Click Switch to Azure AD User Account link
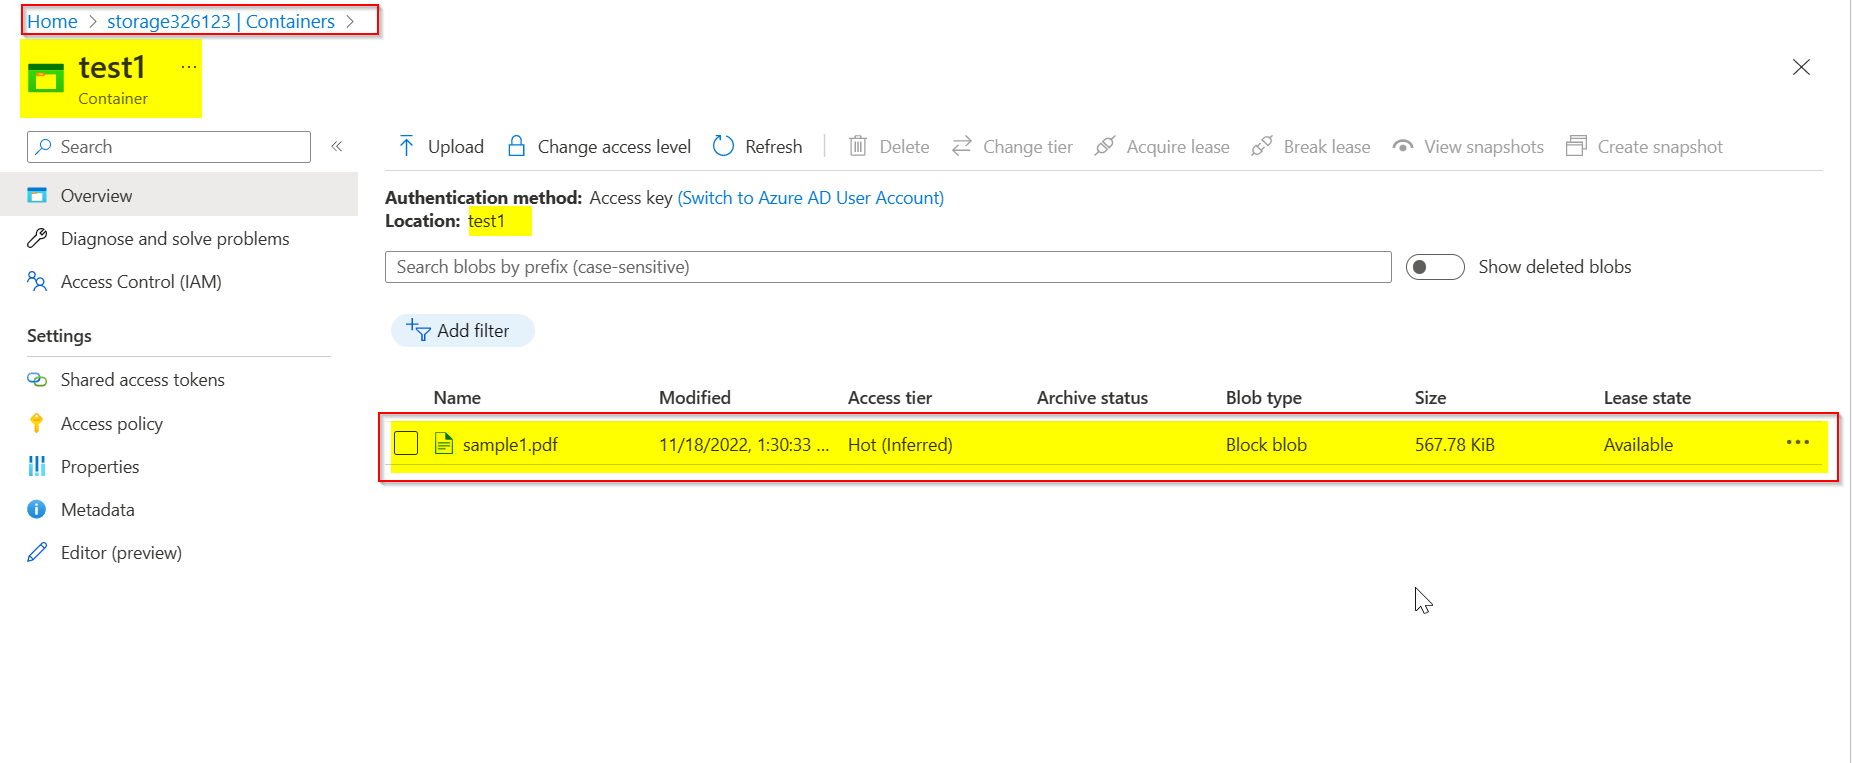The width and height of the screenshot is (1852, 763). (811, 197)
